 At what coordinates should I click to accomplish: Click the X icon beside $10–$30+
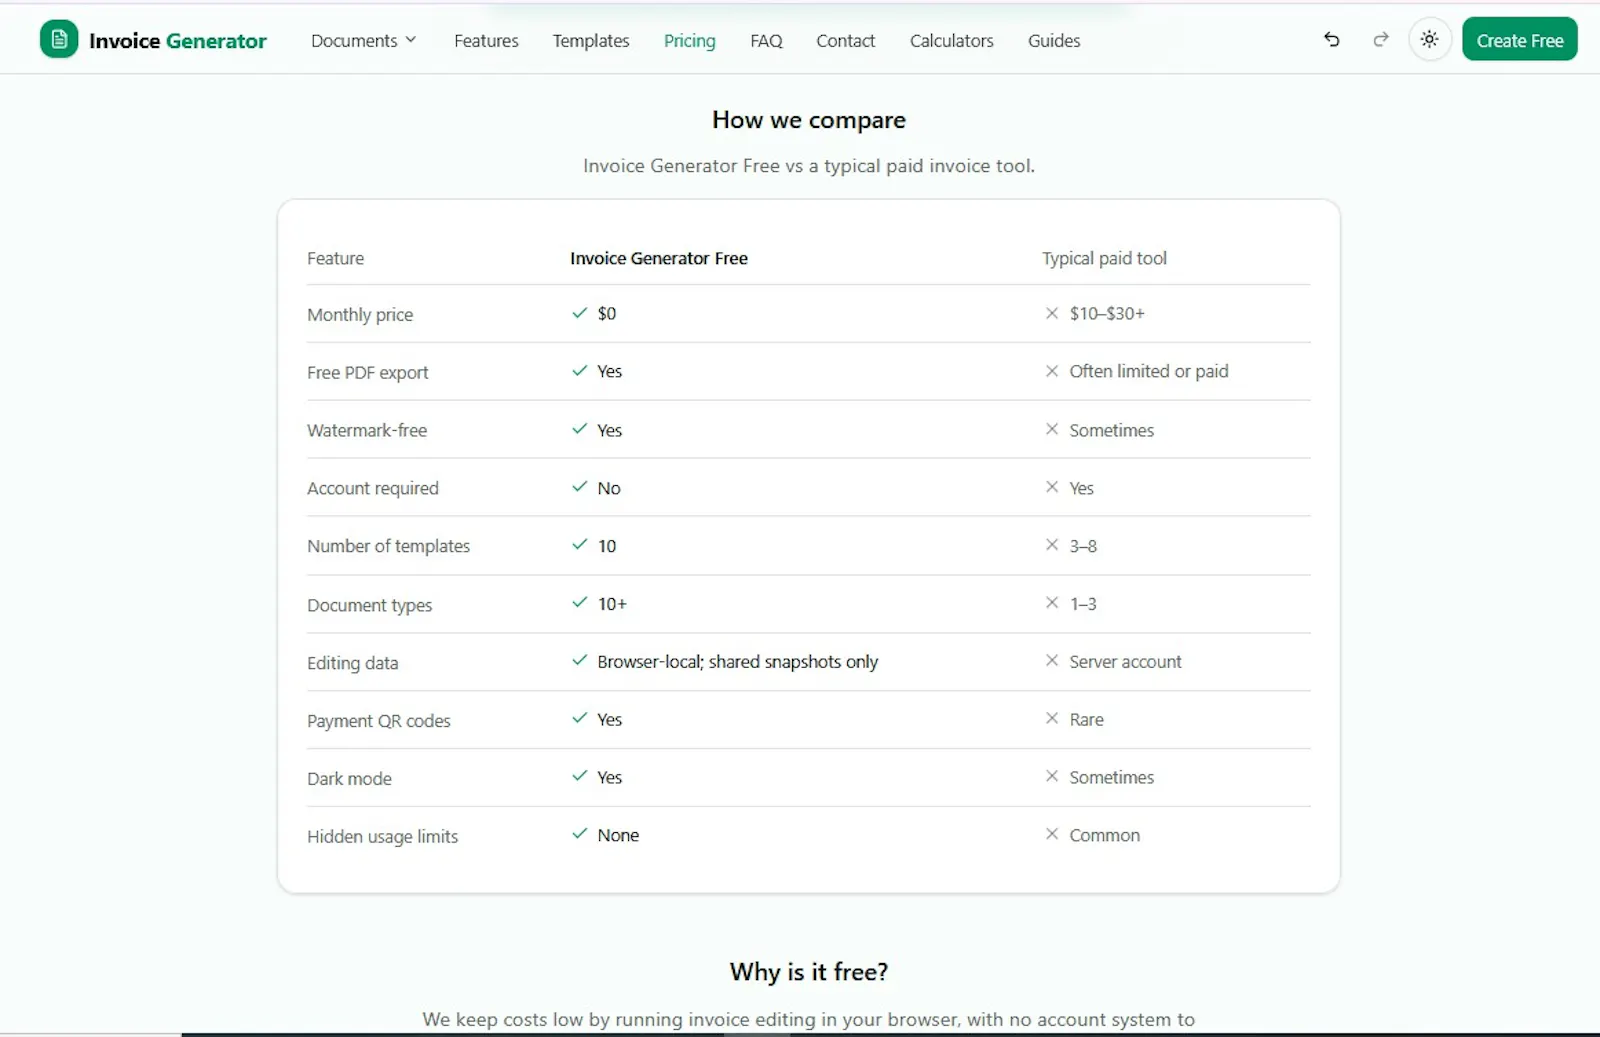1052,313
